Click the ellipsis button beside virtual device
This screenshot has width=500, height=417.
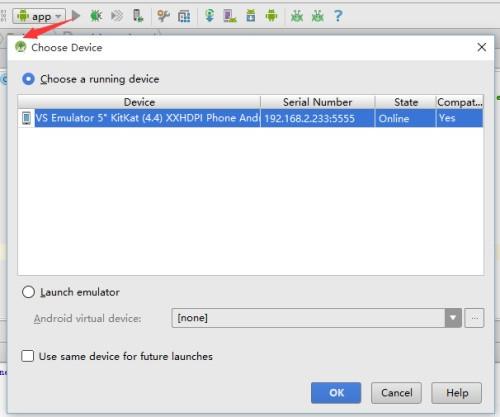474,318
